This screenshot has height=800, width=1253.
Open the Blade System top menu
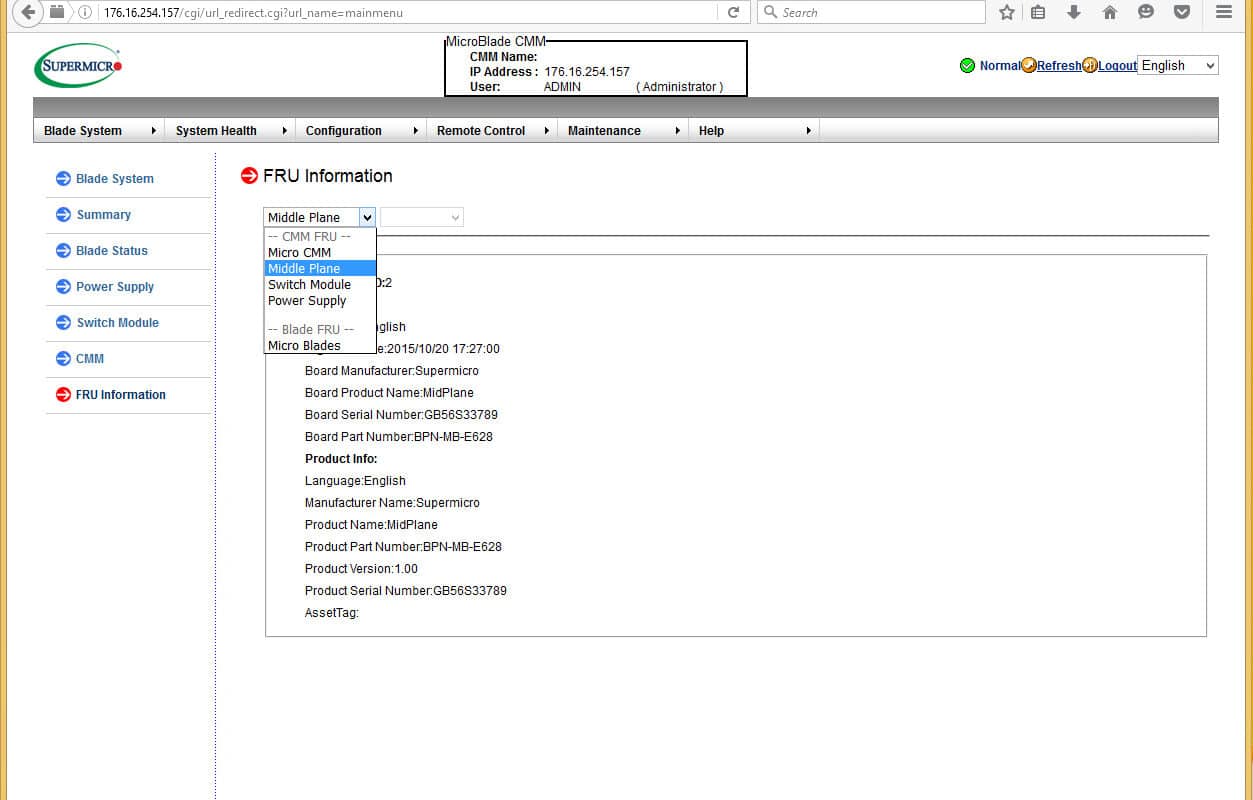99,130
